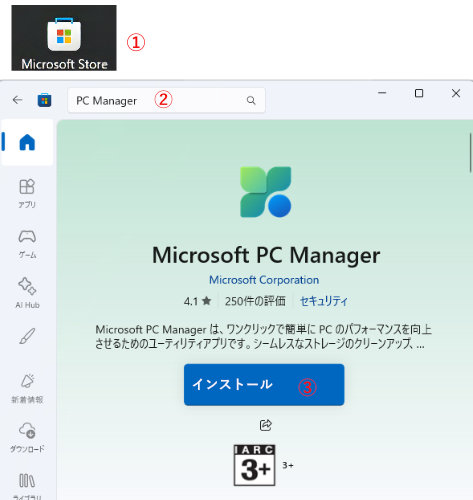Close the Microsoft Store window
The width and height of the screenshot is (473, 500).
pos(456,93)
